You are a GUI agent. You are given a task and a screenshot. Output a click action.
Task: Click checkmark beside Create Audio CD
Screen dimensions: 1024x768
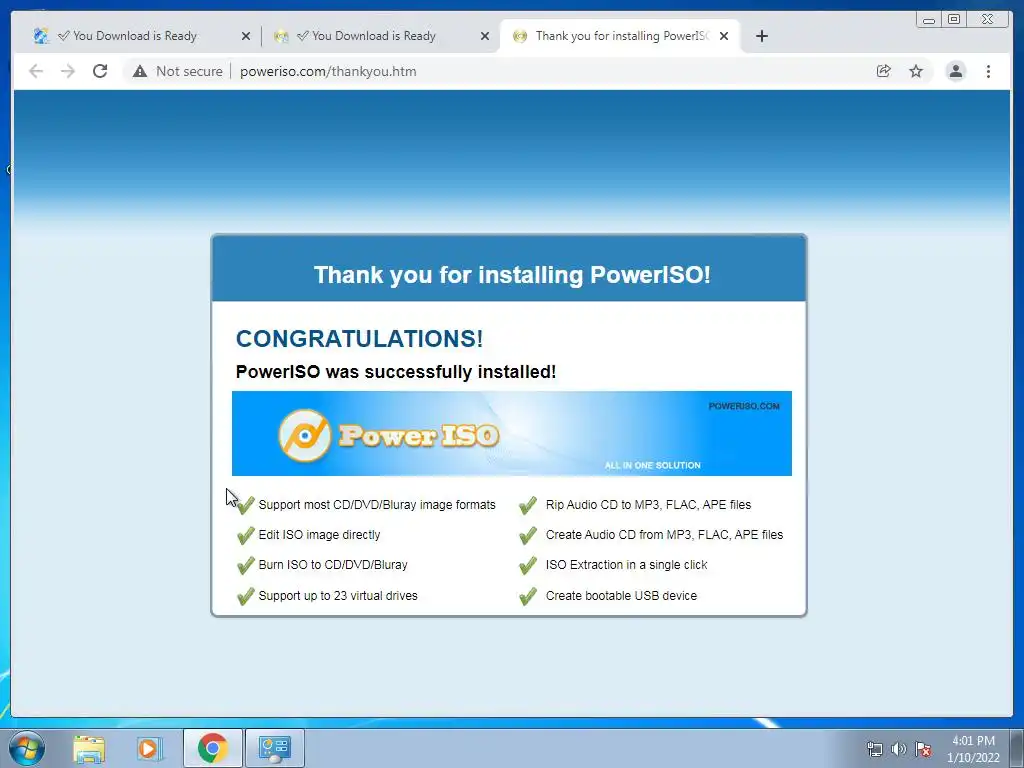pos(528,535)
